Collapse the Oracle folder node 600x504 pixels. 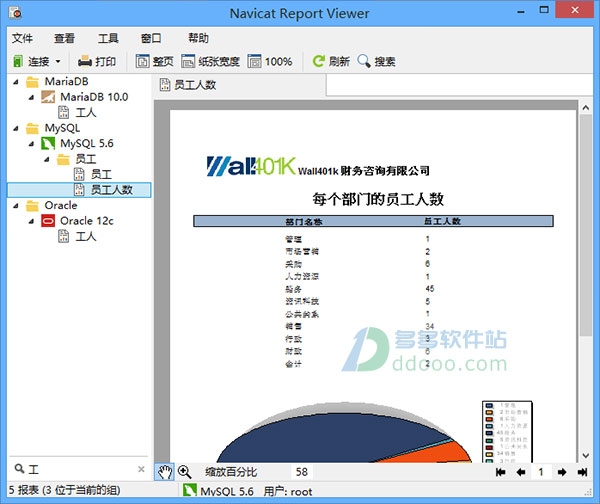coord(16,206)
